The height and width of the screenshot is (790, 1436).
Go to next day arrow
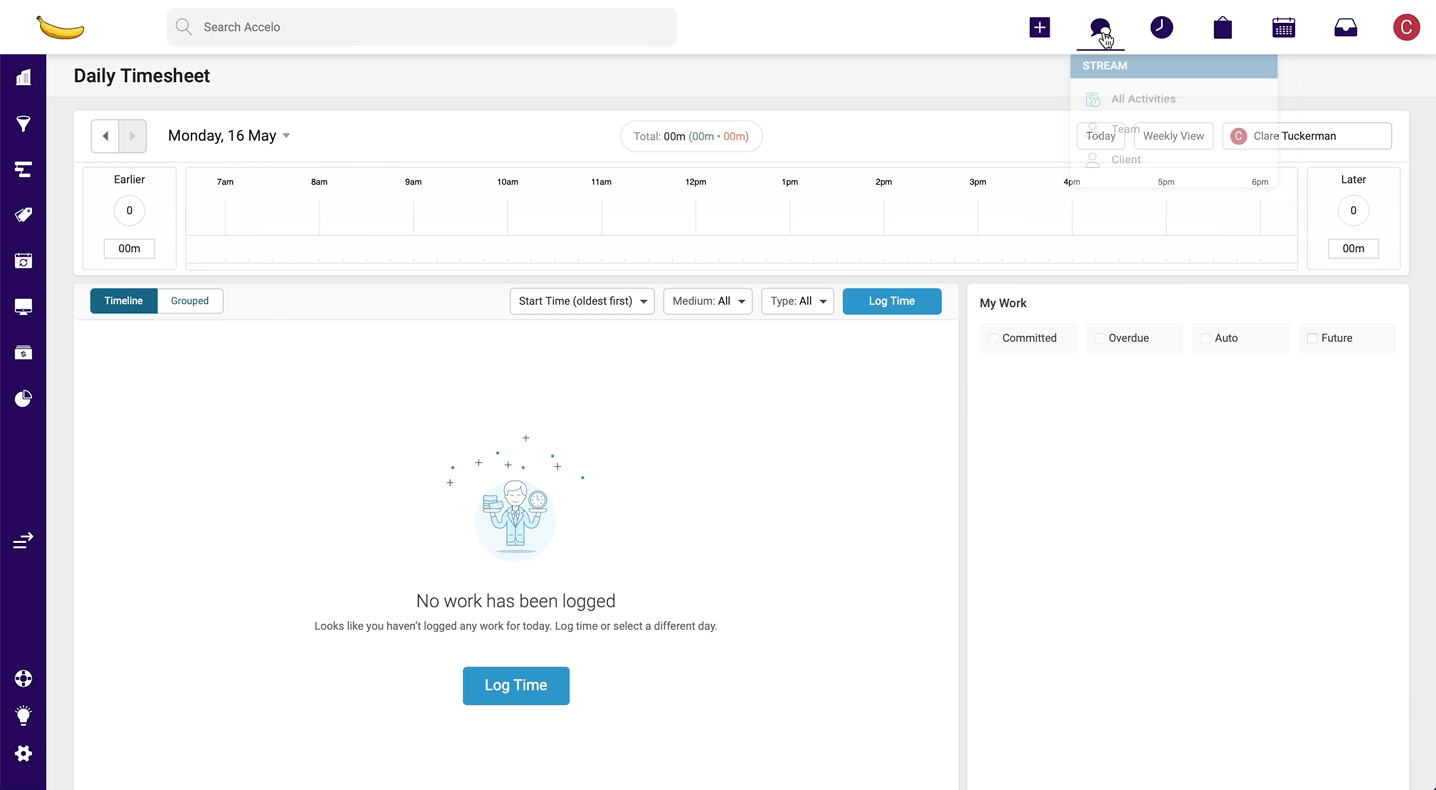point(132,136)
